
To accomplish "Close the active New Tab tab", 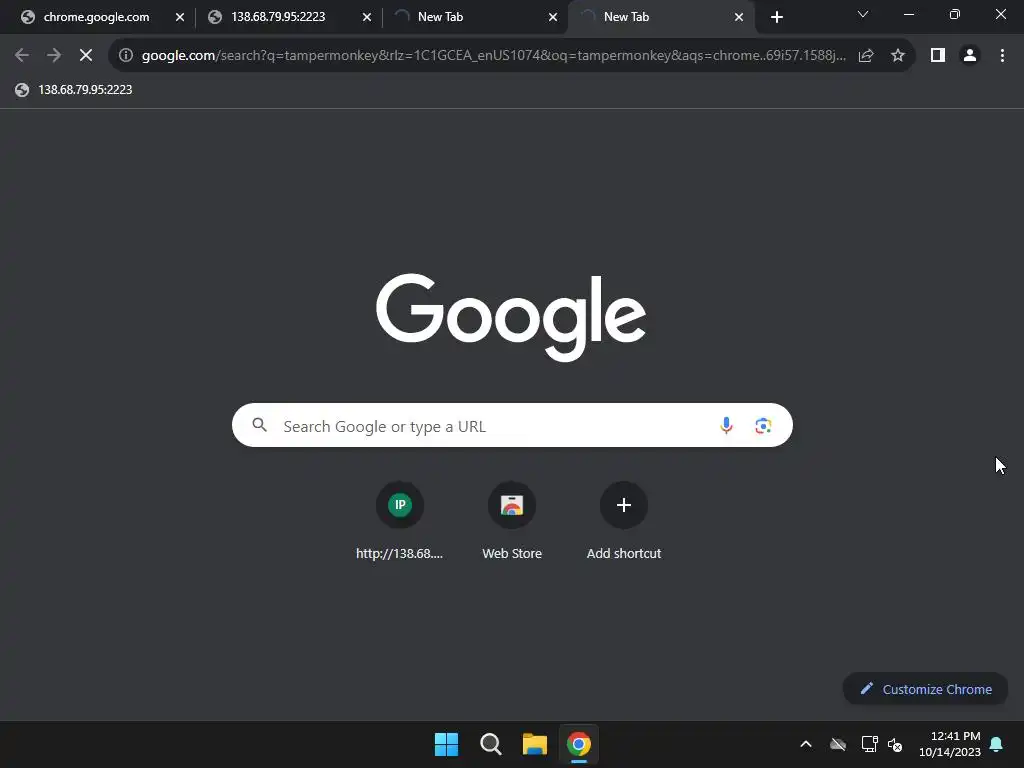I will 739,17.
